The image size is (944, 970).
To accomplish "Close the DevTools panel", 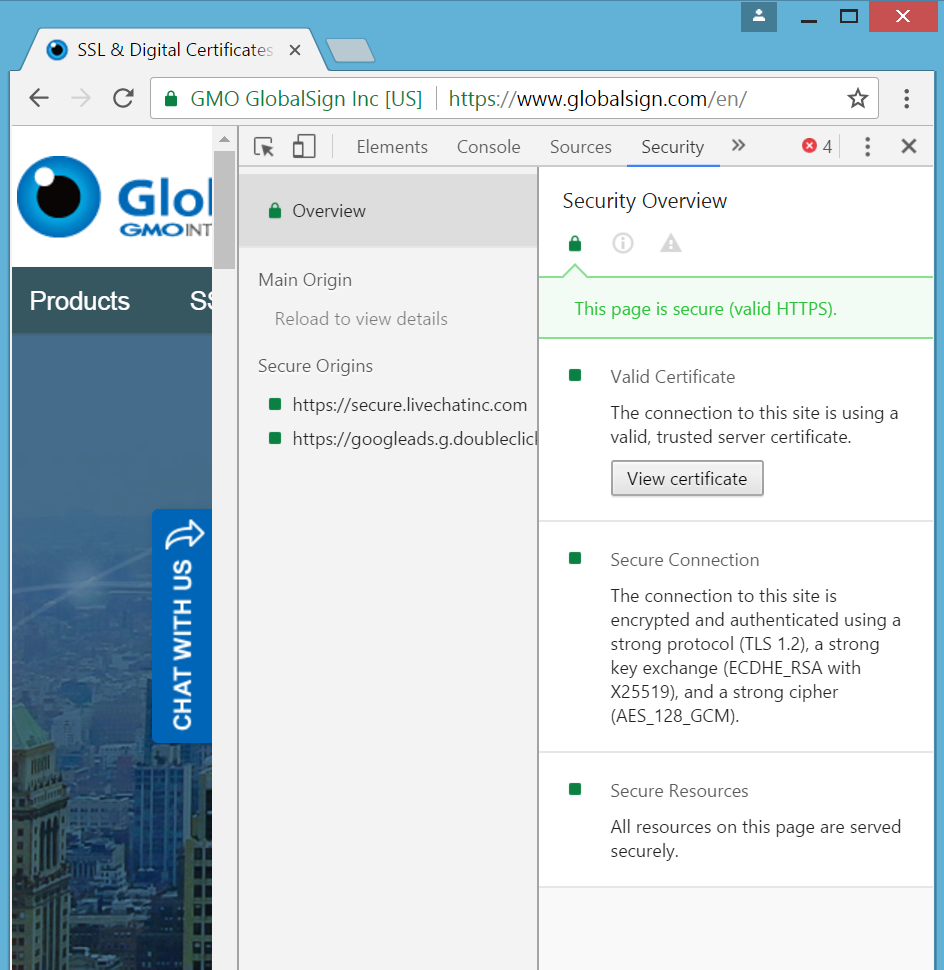I will pyautogui.click(x=908, y=147).
